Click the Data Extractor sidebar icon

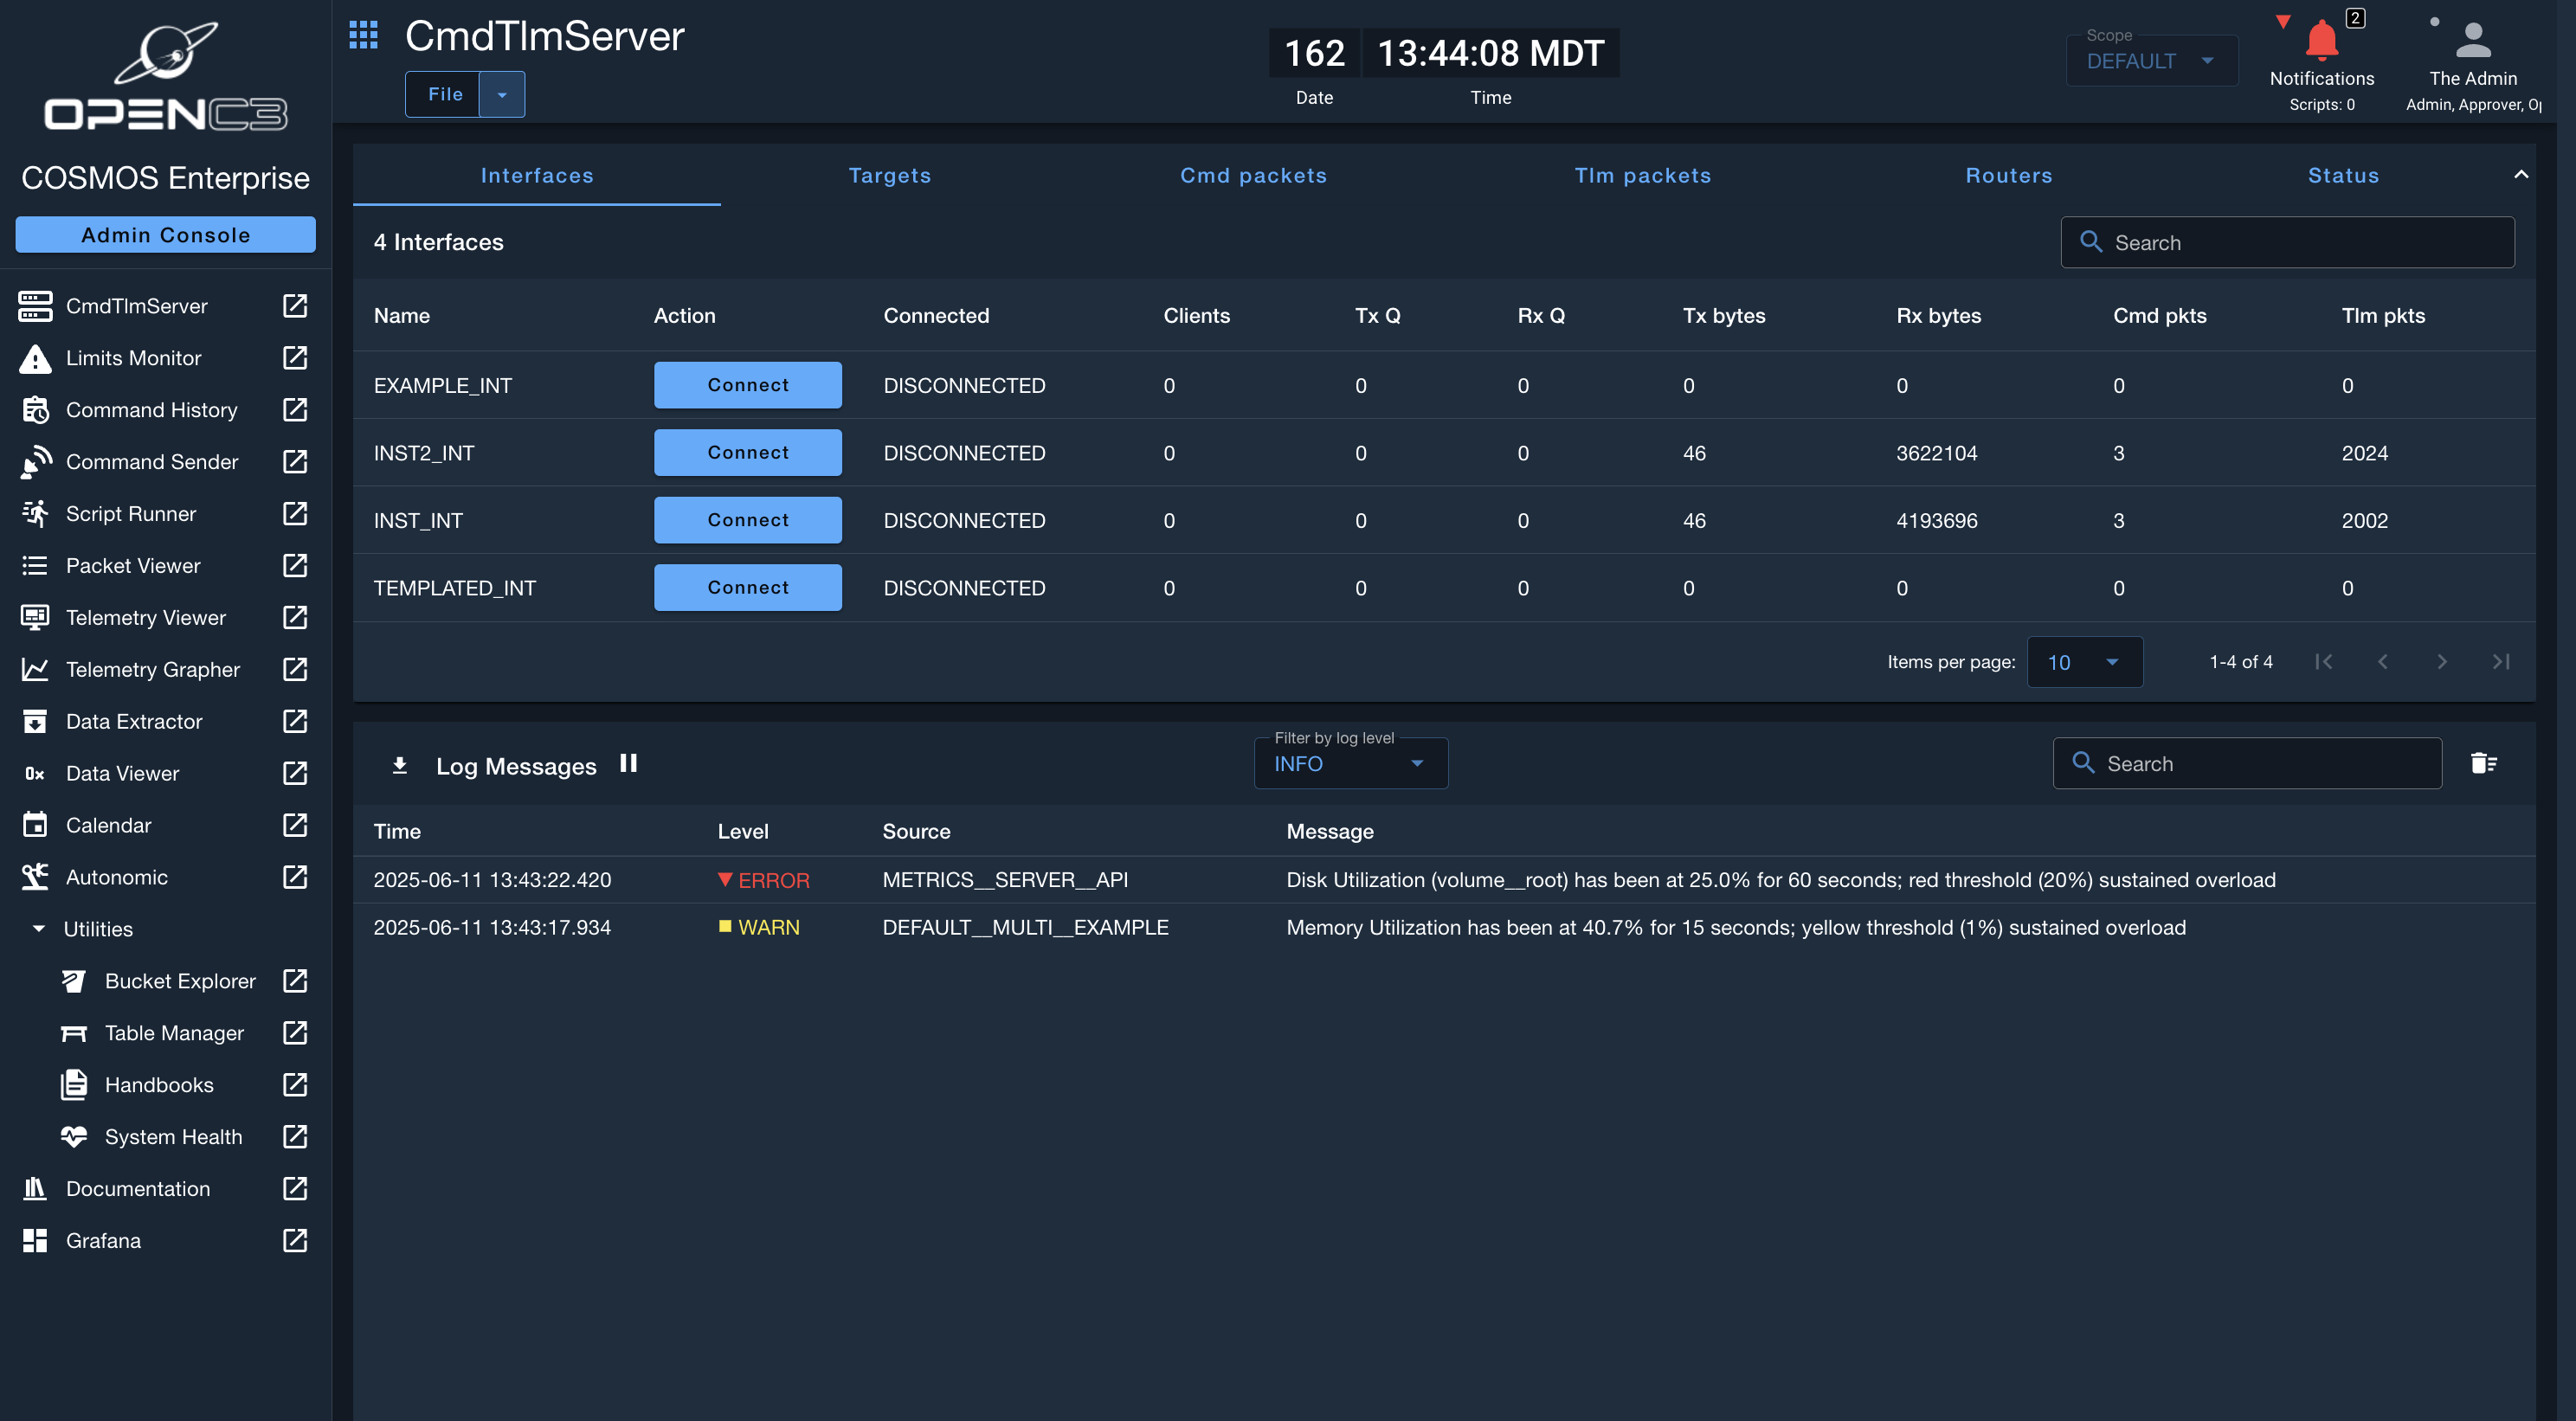35,722
